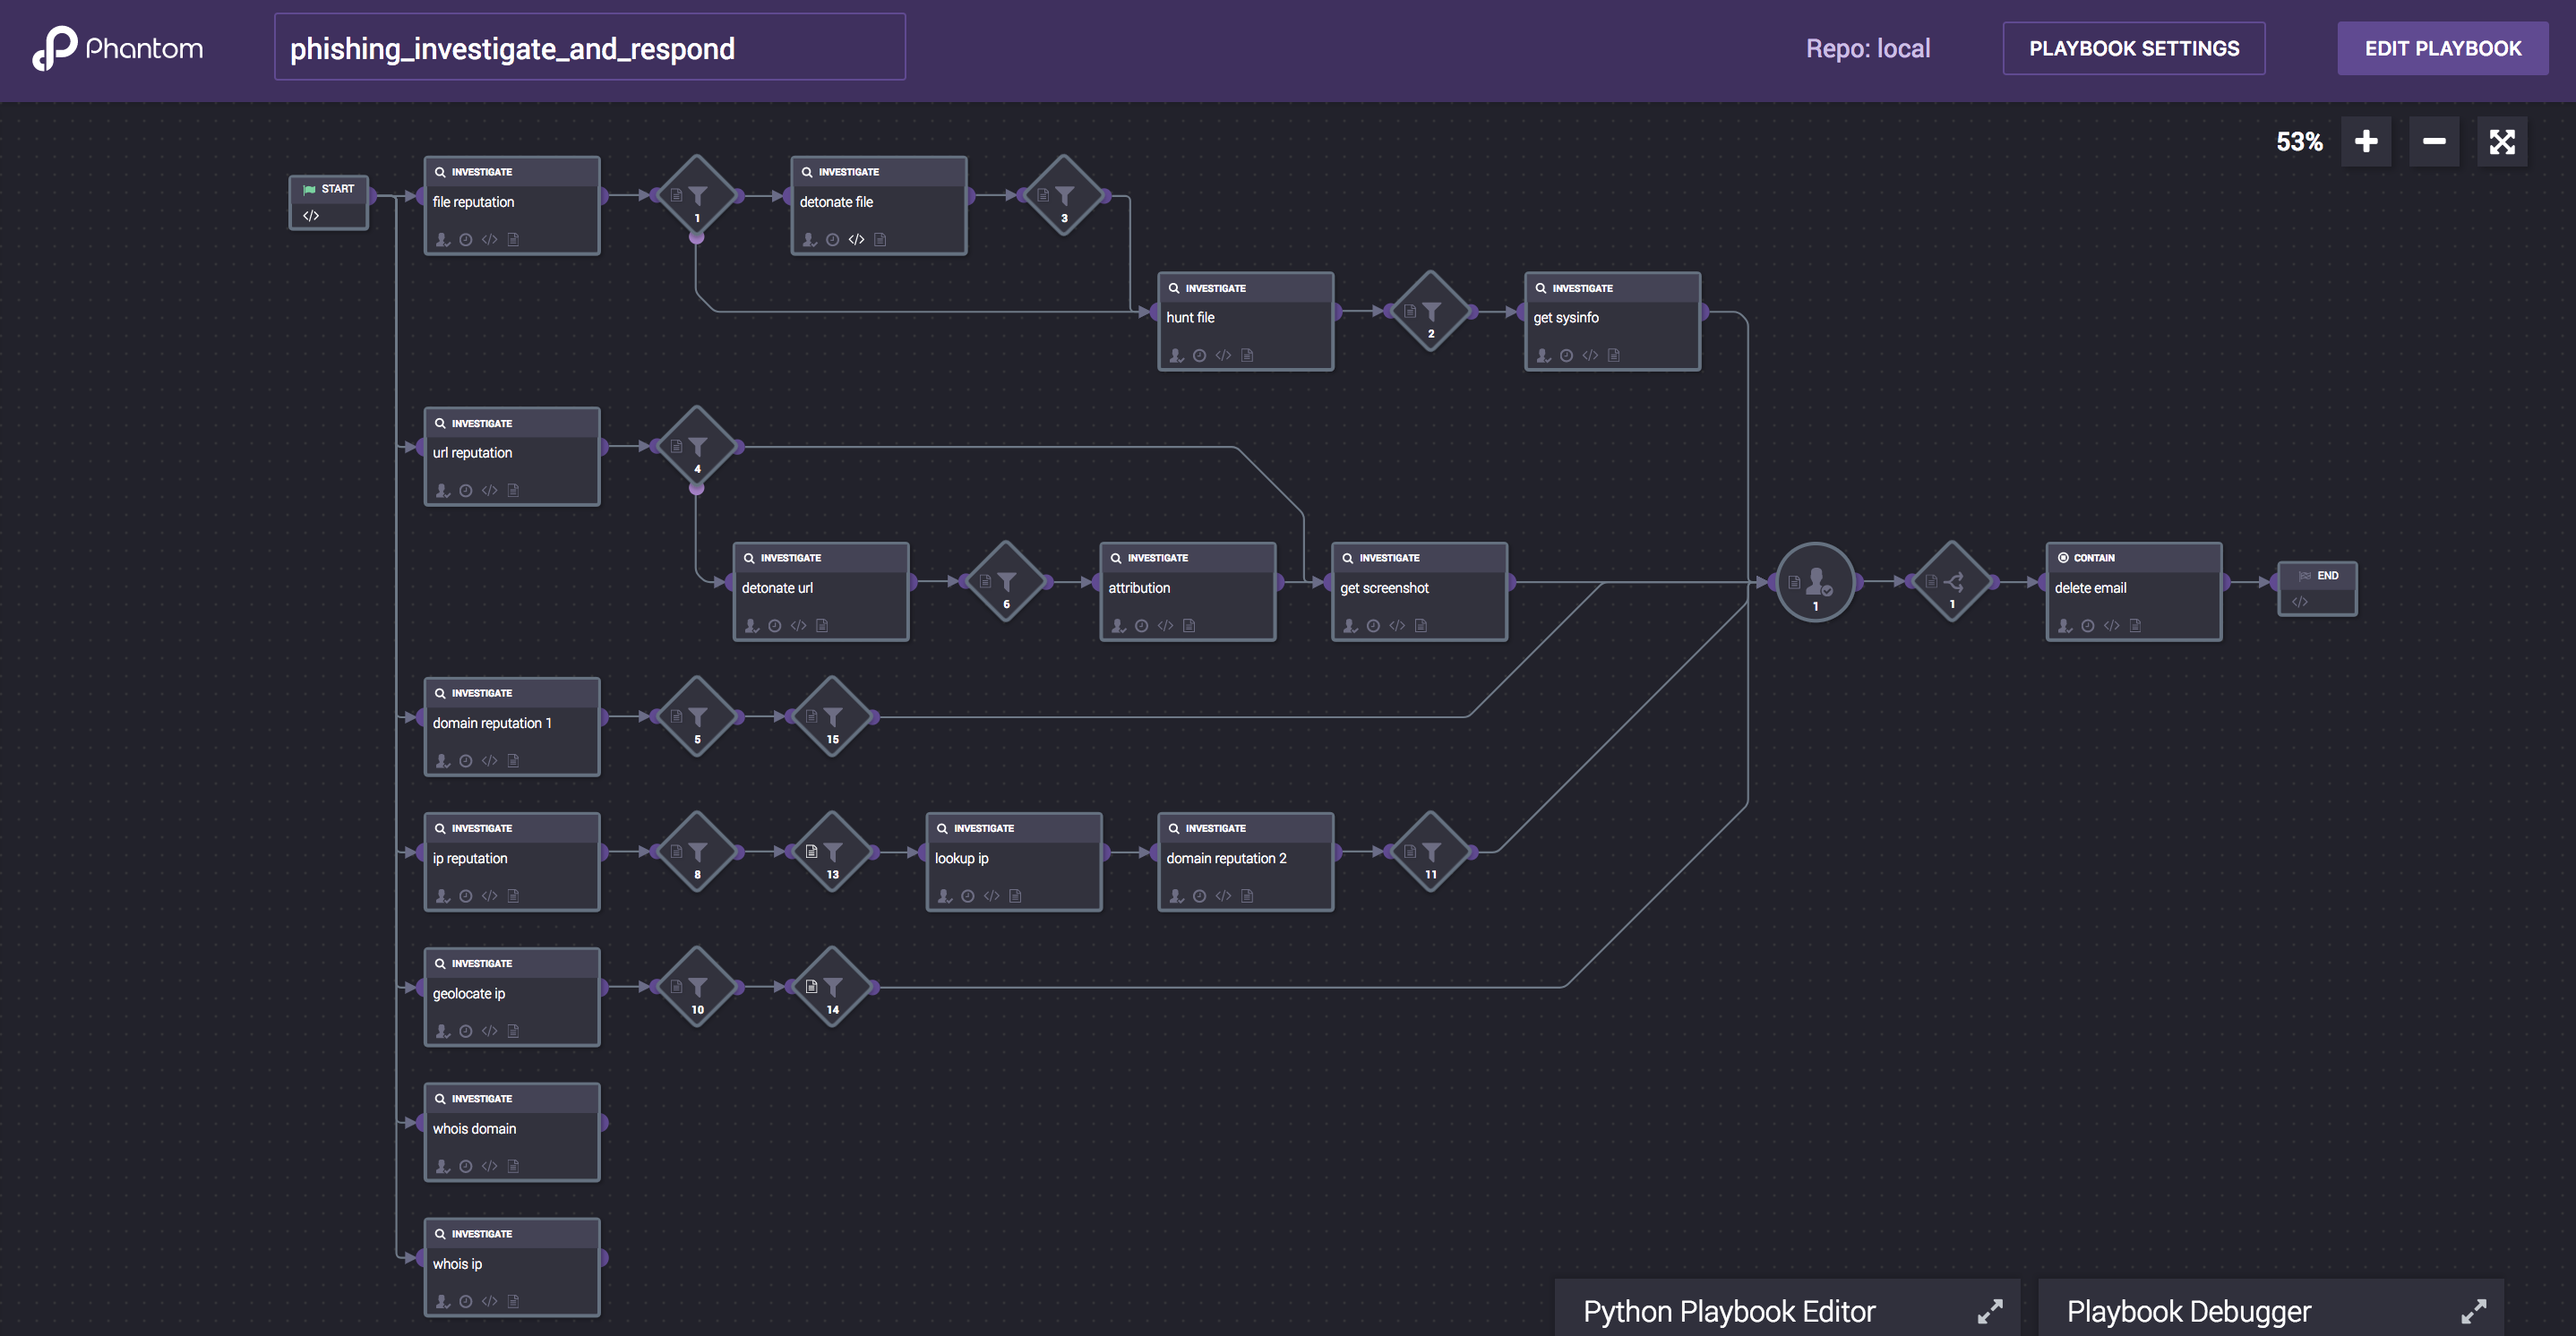Click the Edit Playbook button
This screenshot has height=1336, width=2576.
pyautogui.click(x=2442, y=48)
